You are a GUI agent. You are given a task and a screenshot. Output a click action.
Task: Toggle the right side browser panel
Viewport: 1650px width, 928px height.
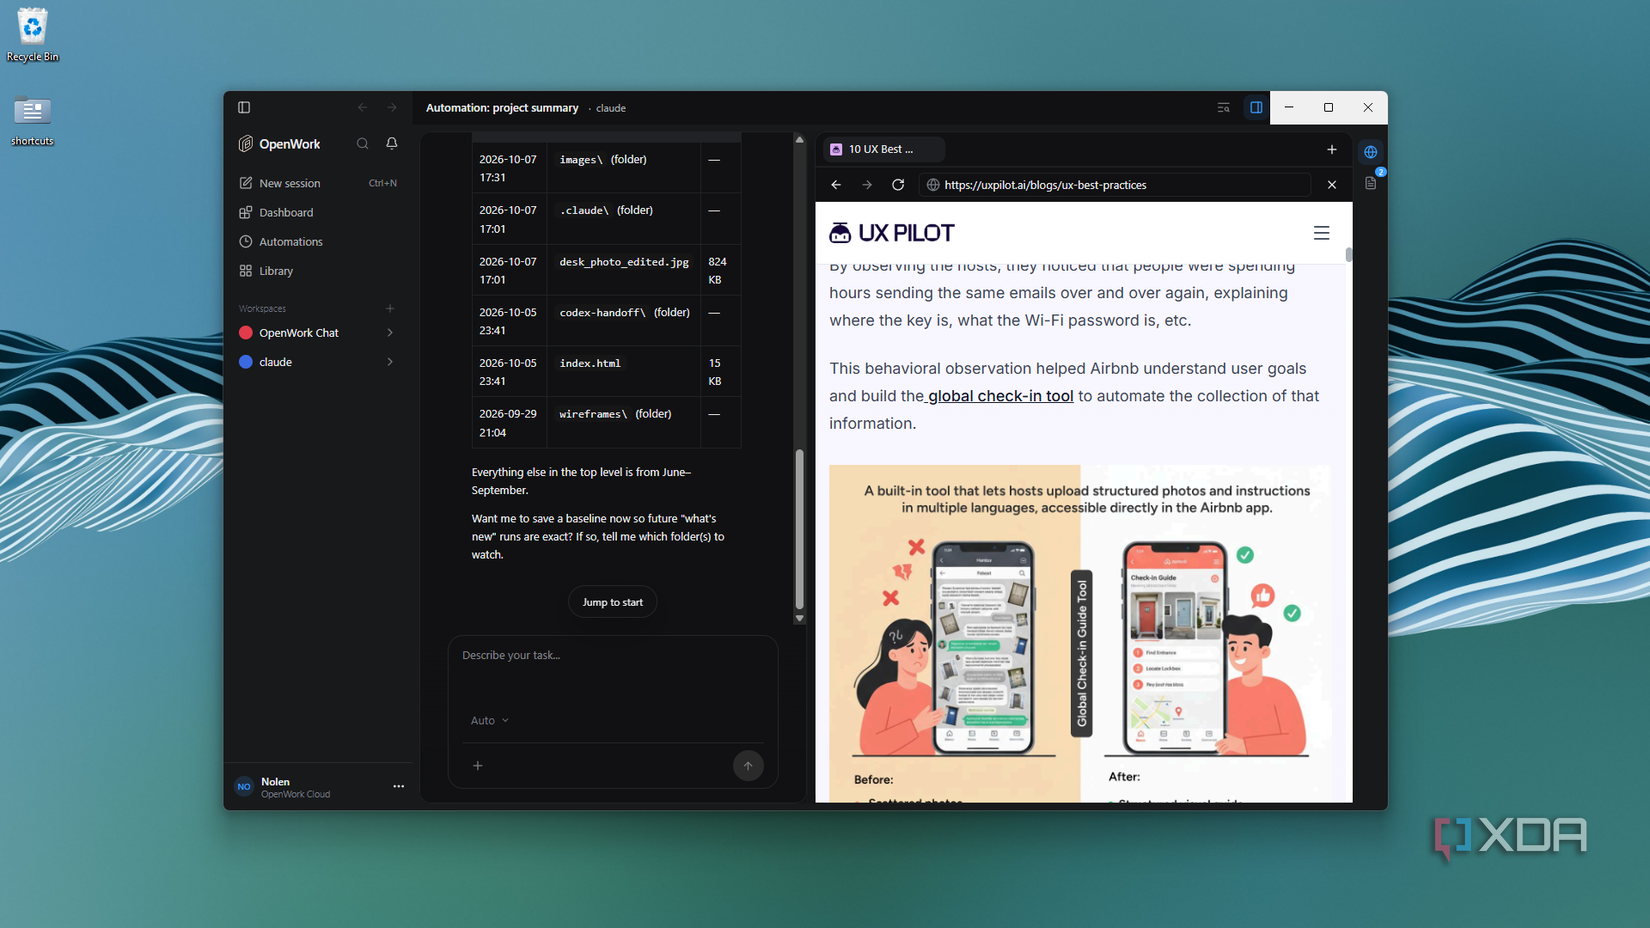click(1256, 107)
